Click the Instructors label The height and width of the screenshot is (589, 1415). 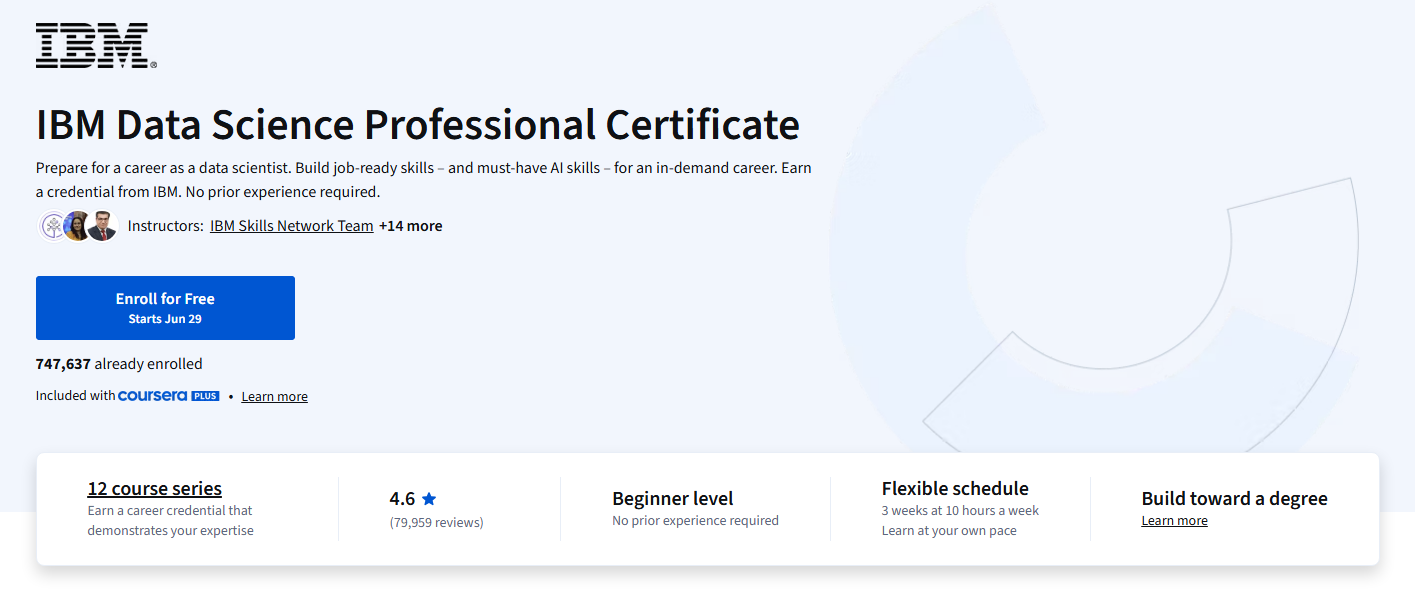click(x=166, y=226)
